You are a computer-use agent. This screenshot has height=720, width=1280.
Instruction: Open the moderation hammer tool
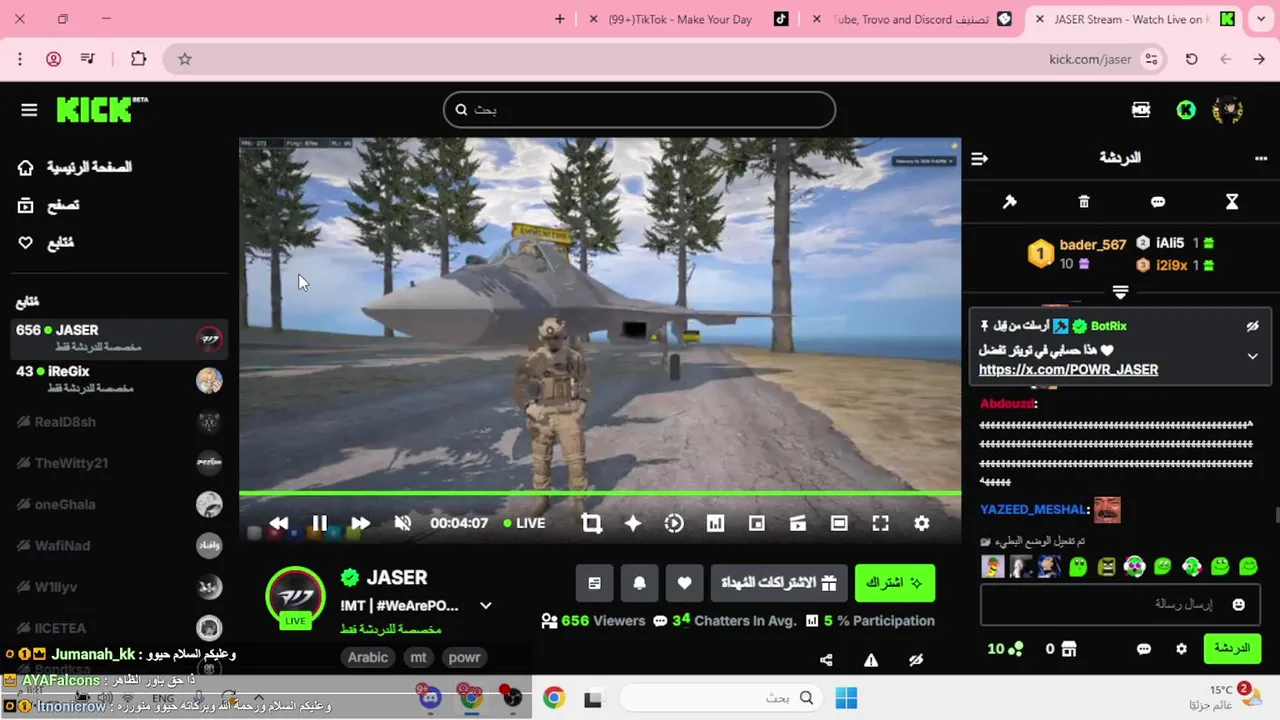coord(1010,202)
